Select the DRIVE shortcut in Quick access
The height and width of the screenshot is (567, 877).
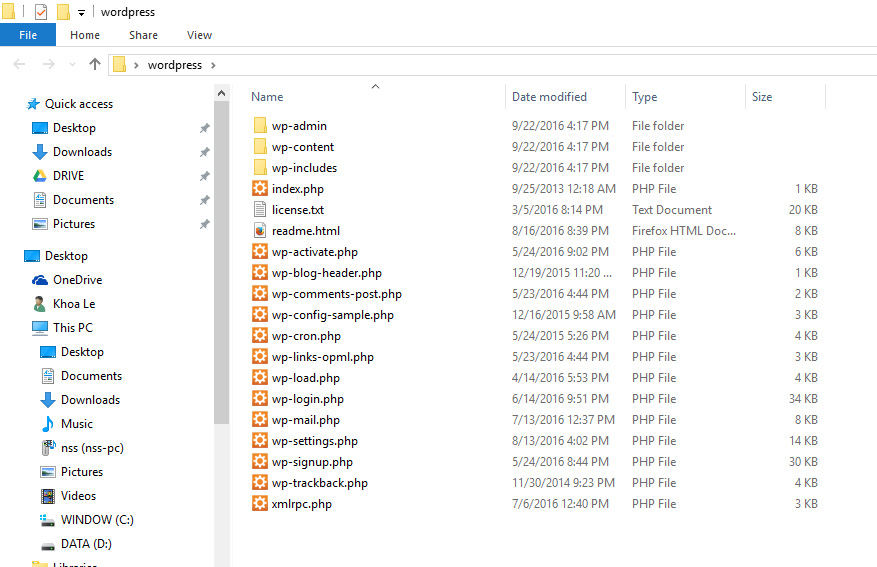pos(68,176)
